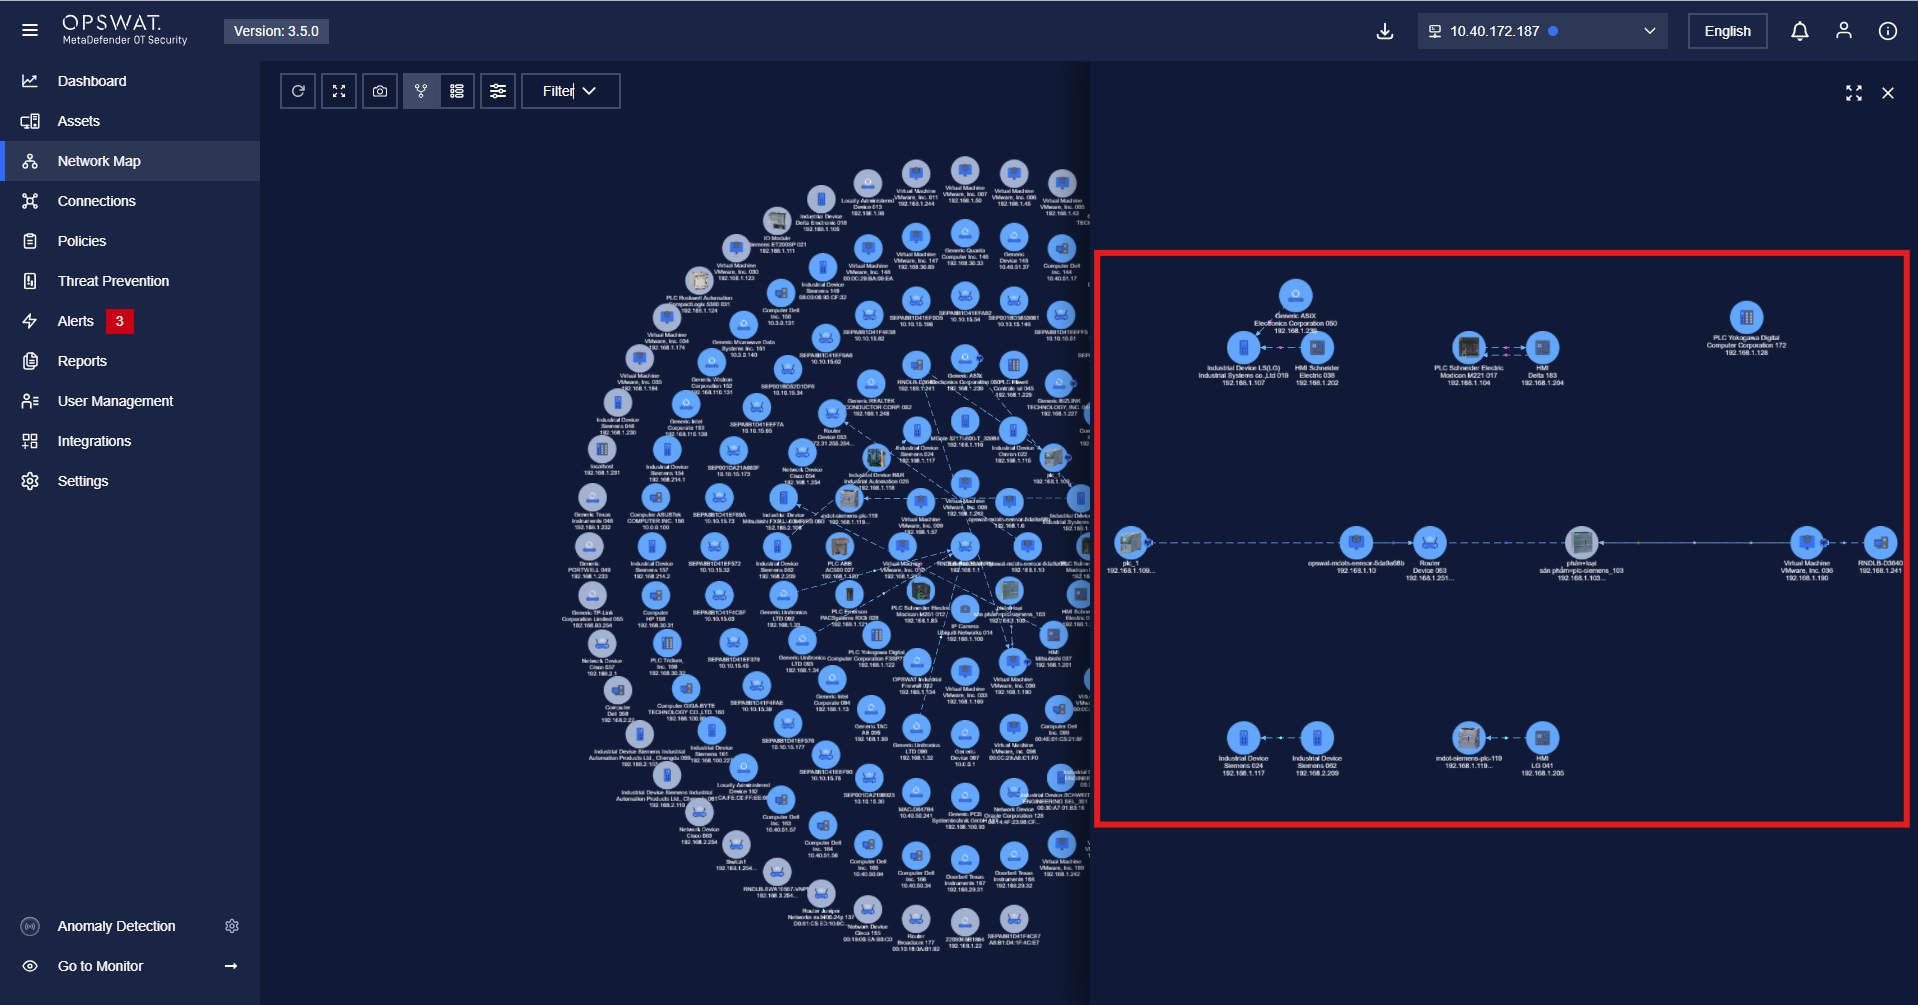Click Go to Monitor

tap(130, 966)
